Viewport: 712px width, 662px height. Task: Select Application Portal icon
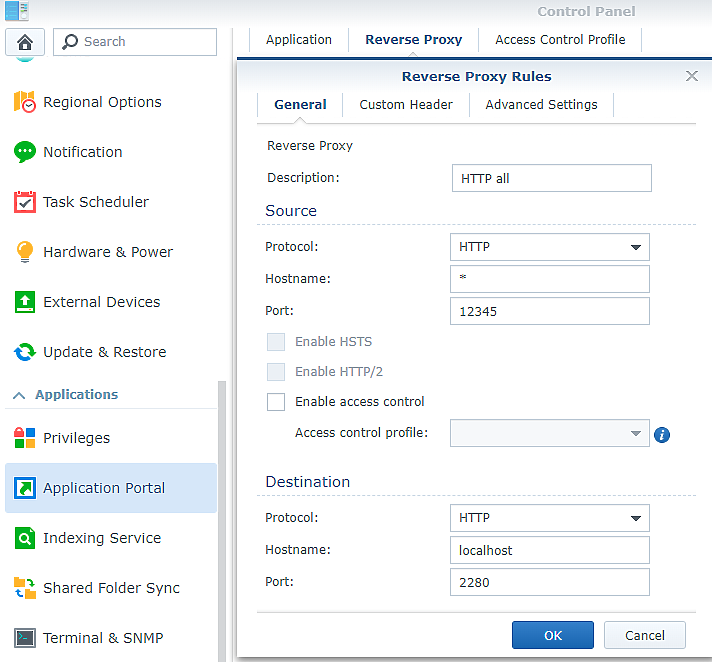[x=25, y=488]
